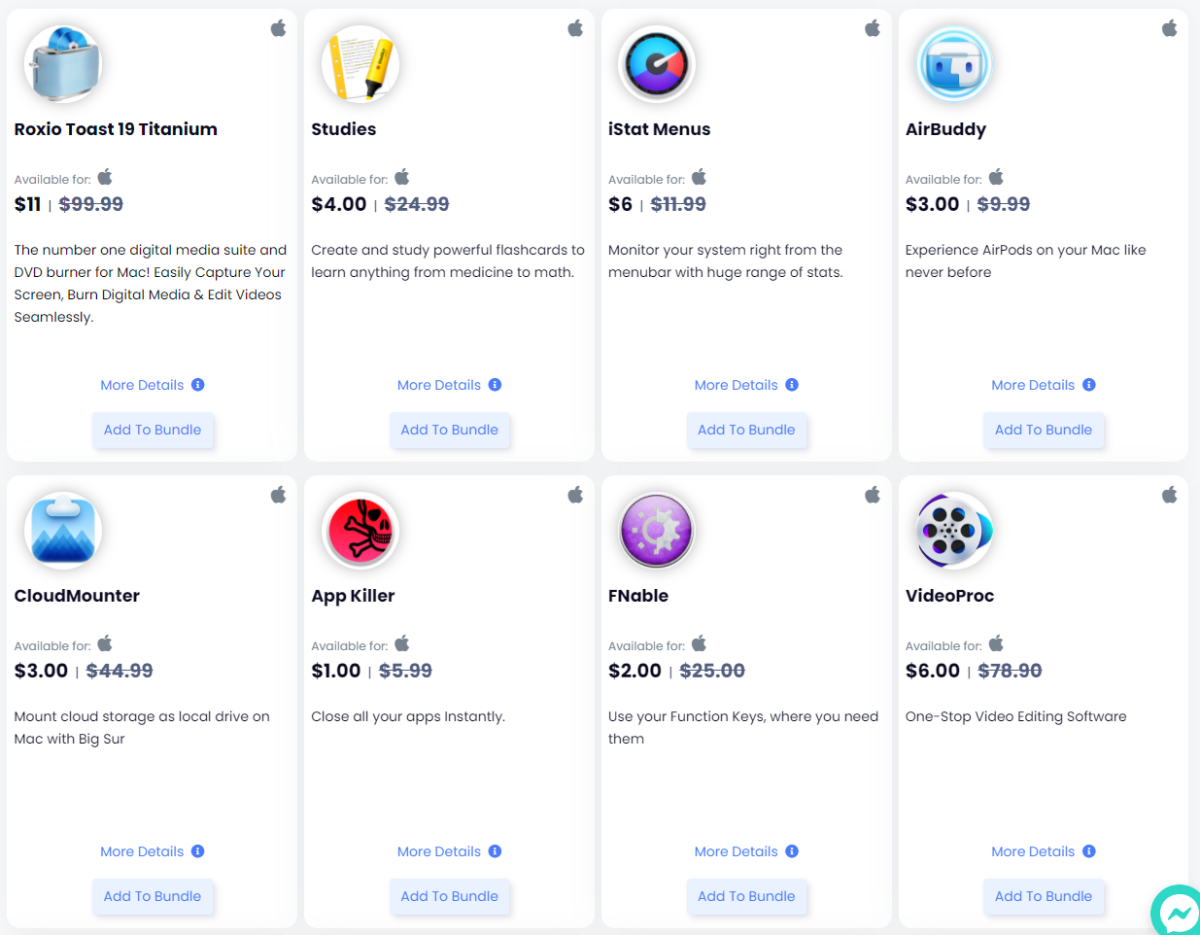This screenshot has height=935, width=1200.
Task: Click the Apple badge at the top corner of the App Killer card
Action: coord(575,494)
